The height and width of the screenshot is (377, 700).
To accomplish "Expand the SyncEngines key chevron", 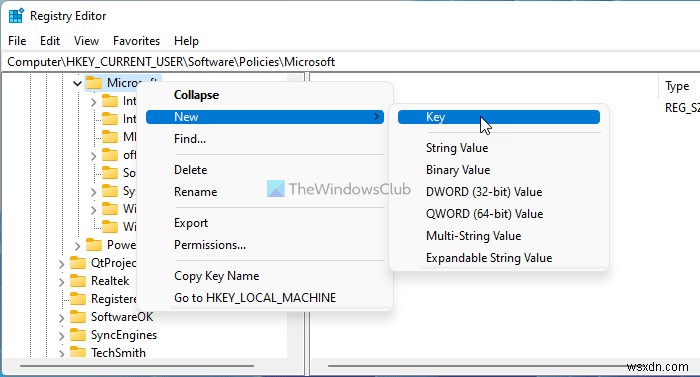I will (62, 336).
